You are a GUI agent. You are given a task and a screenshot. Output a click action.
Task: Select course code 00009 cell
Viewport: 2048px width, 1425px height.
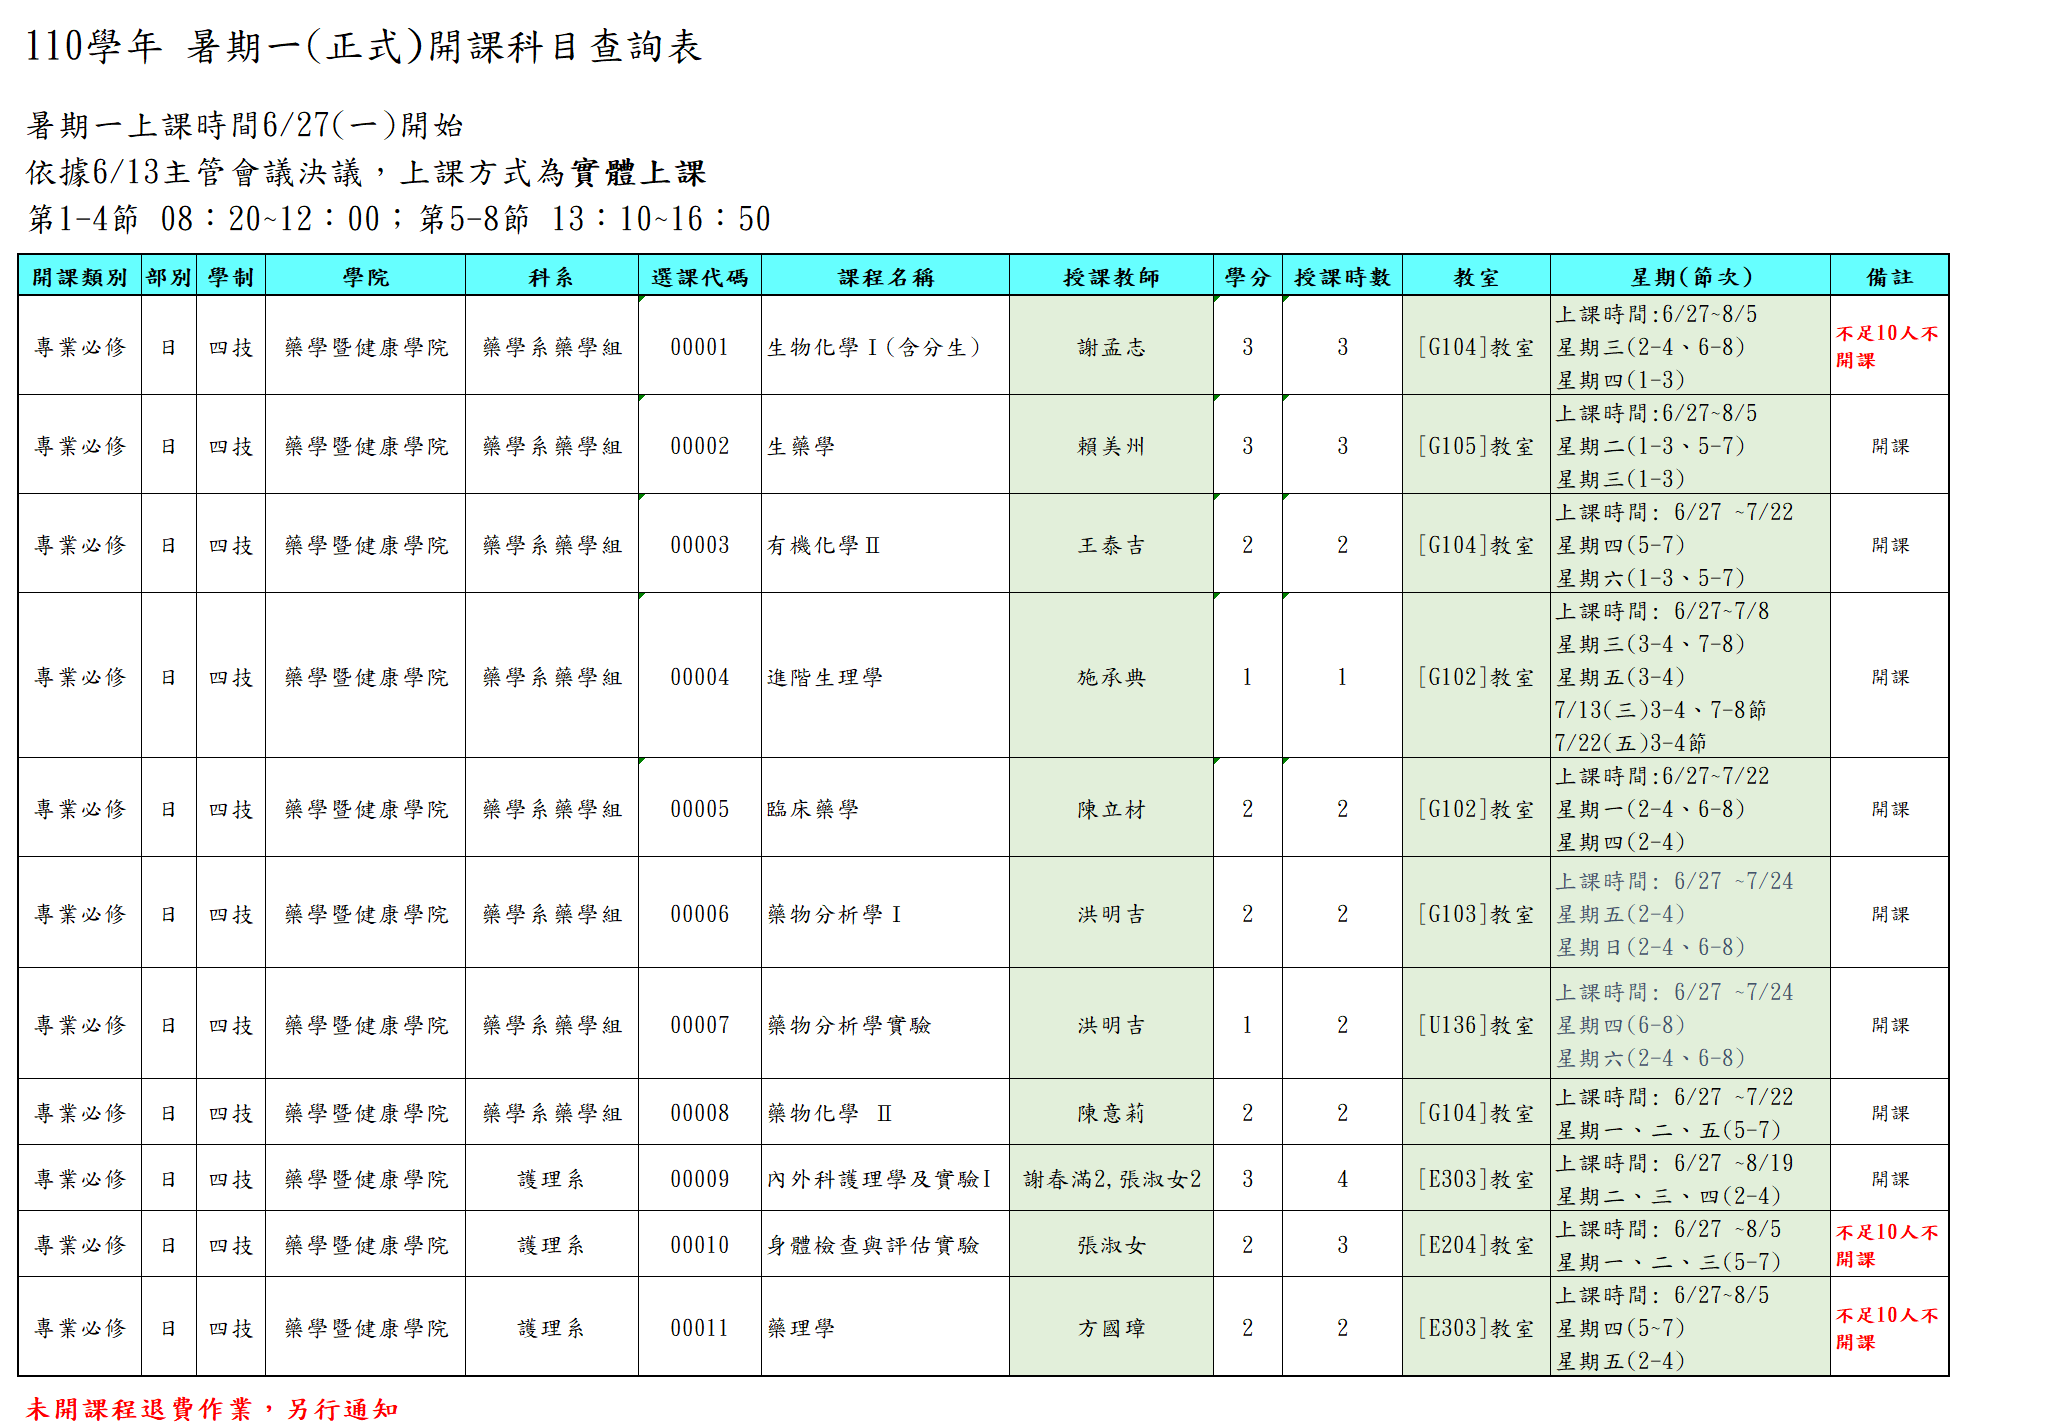click(700, 1179)
